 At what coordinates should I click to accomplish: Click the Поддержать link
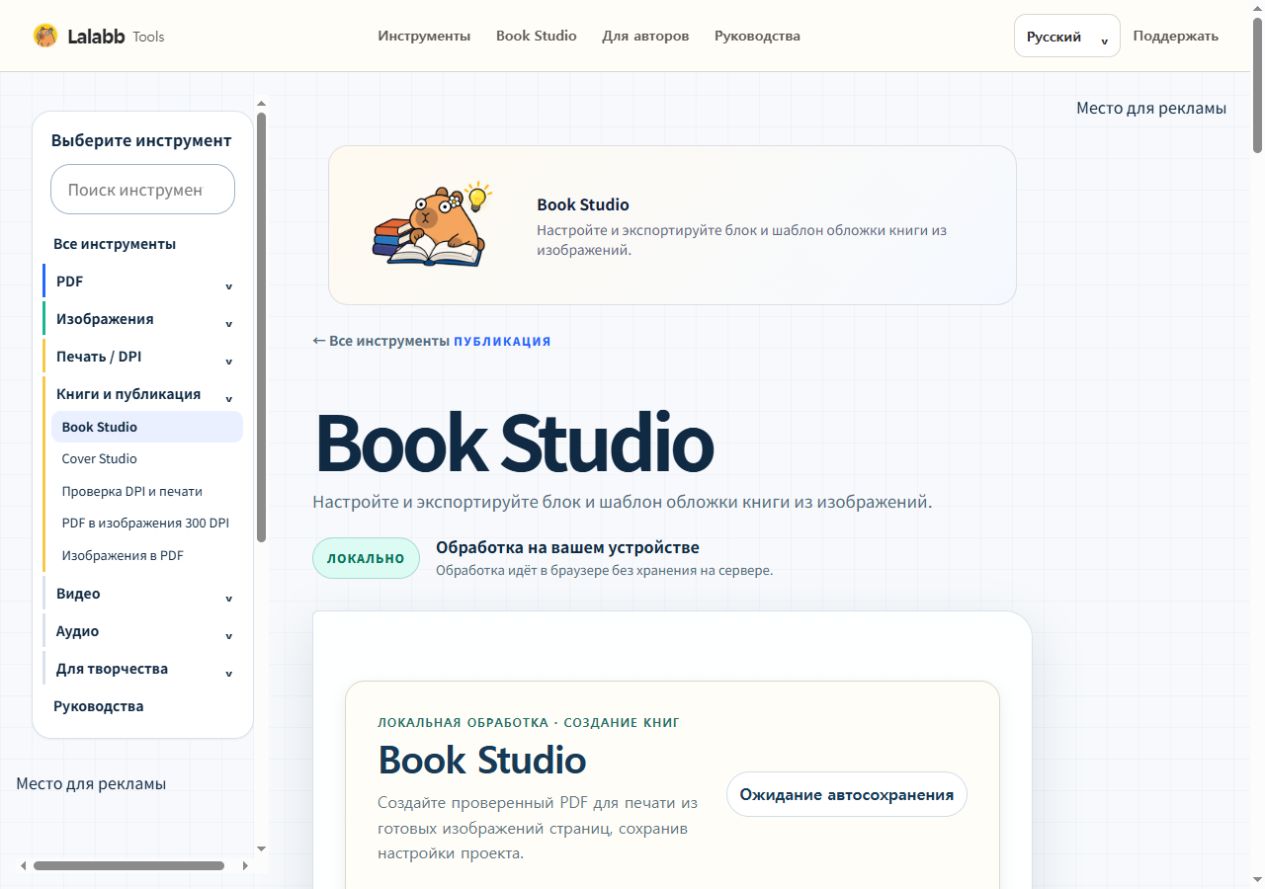pos(1175,36)
